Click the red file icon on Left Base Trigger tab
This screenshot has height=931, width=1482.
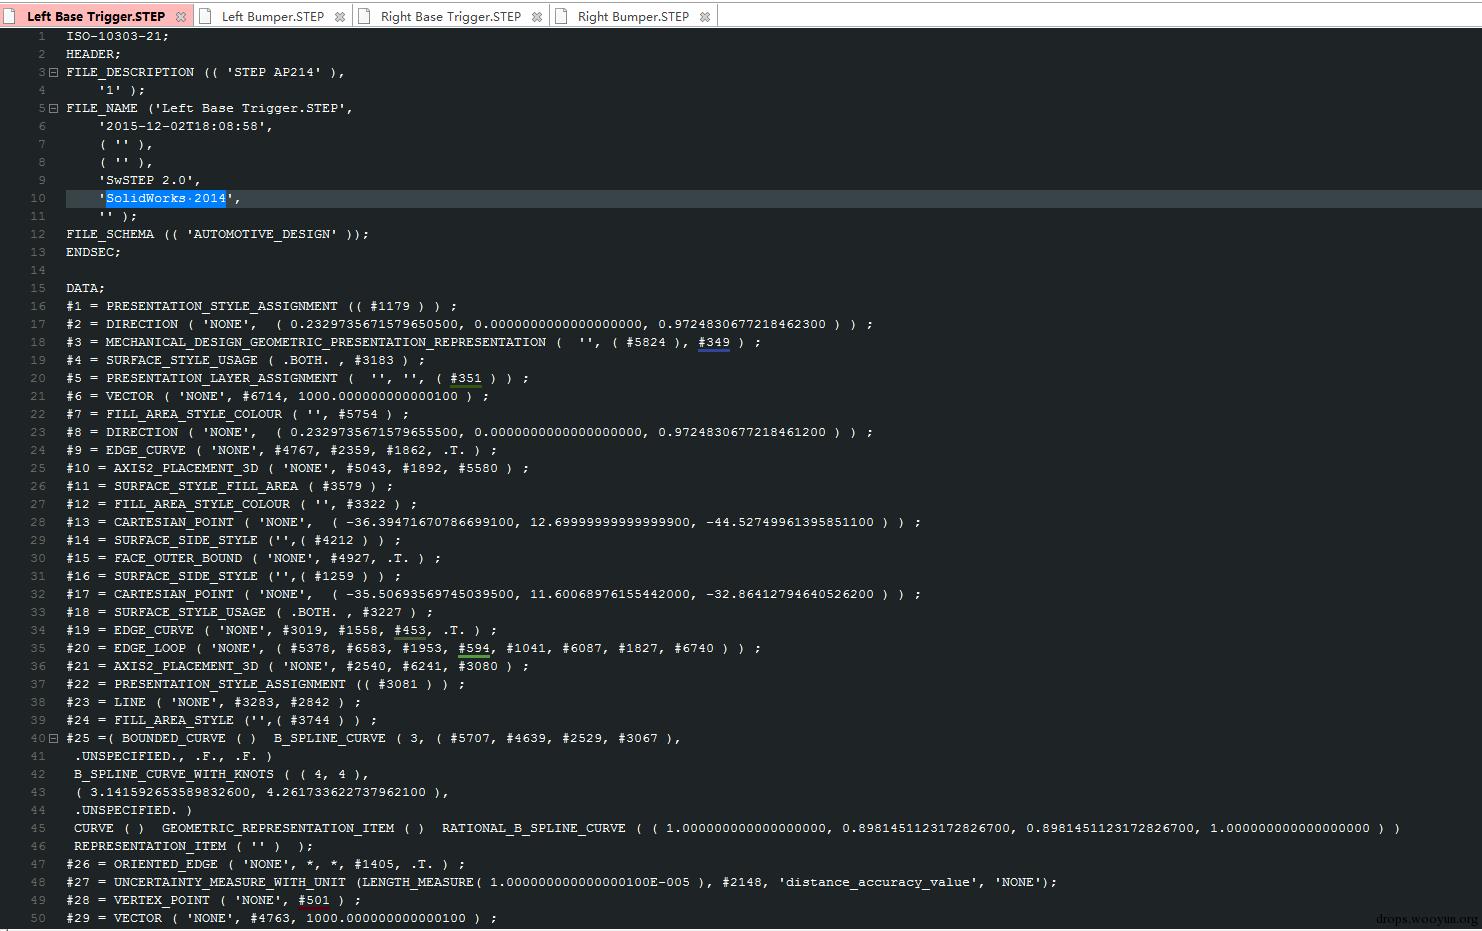coord(11,16)
